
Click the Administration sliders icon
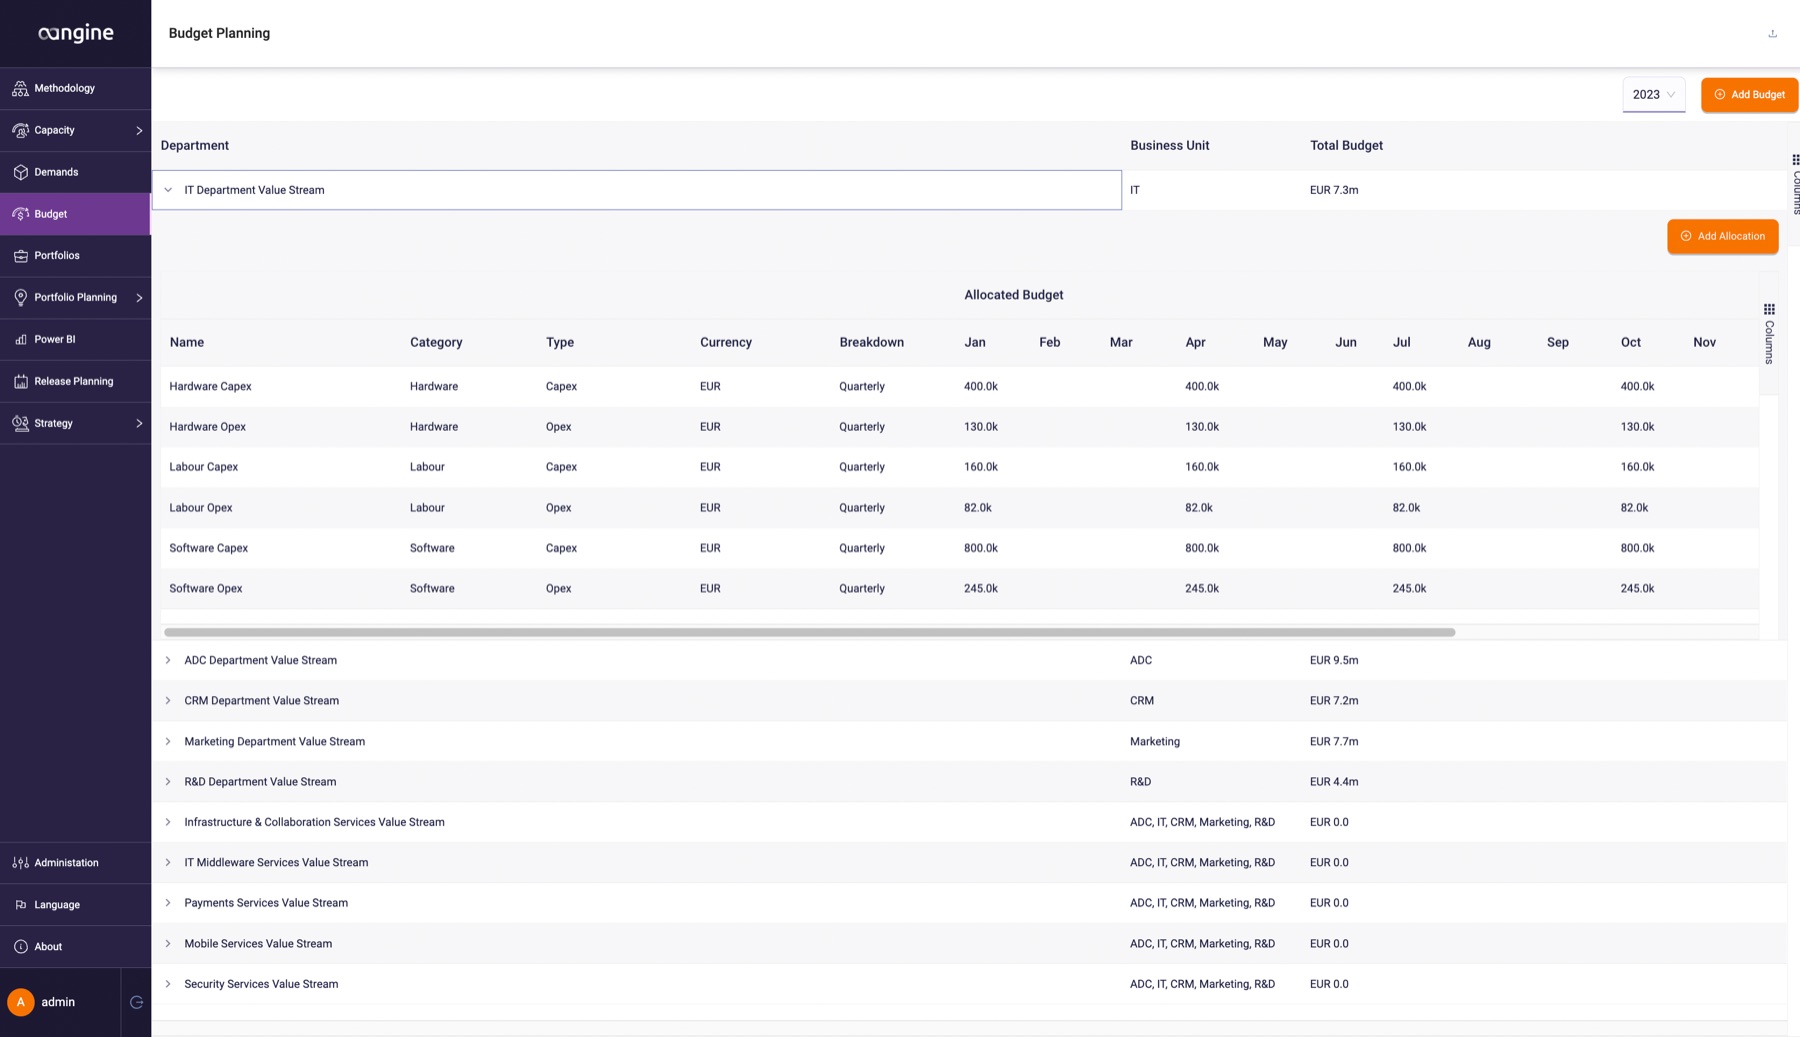click(x=20, y=863)
